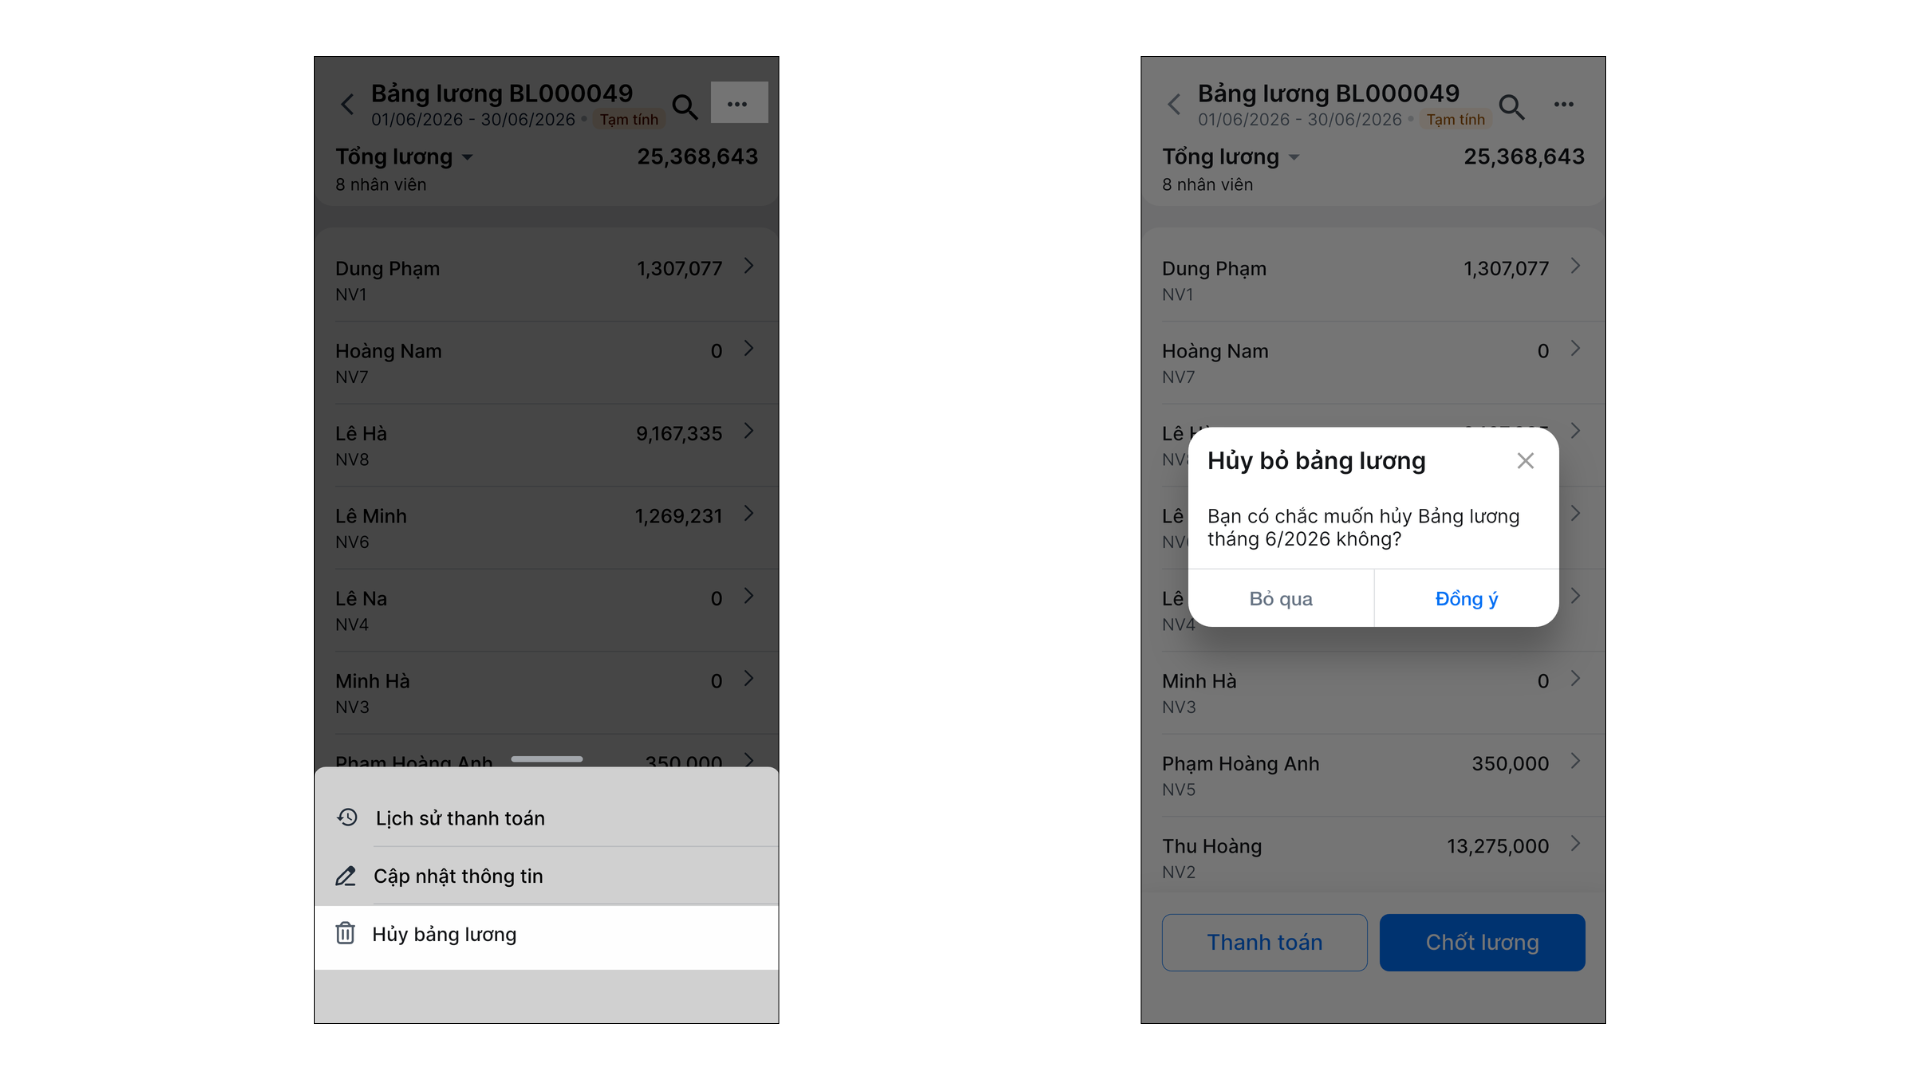The image size is (1920, 1080).
Task: Confirm with the Đồng ý button
Action: pos(1467,599)
